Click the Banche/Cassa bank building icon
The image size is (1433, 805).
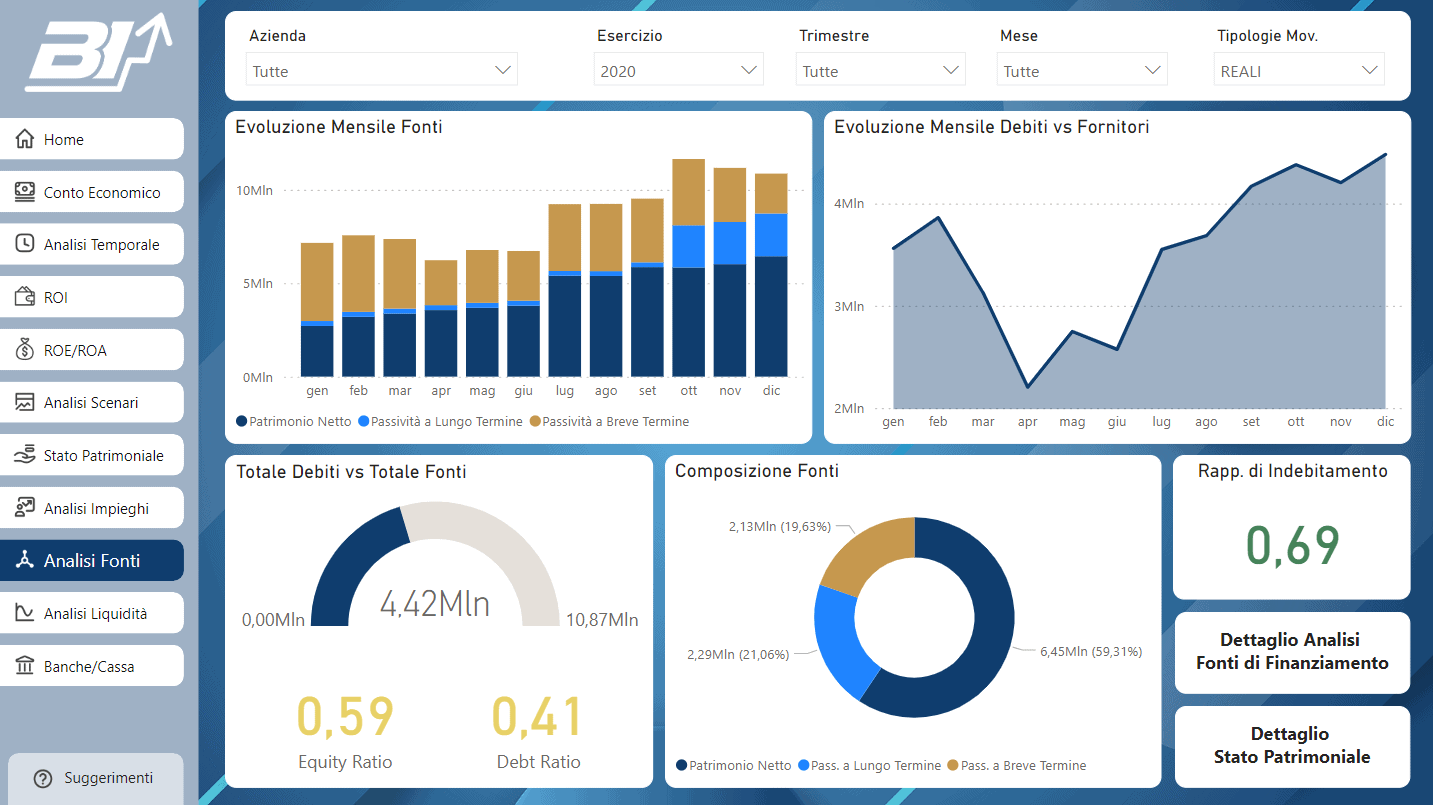pos(25,666)
